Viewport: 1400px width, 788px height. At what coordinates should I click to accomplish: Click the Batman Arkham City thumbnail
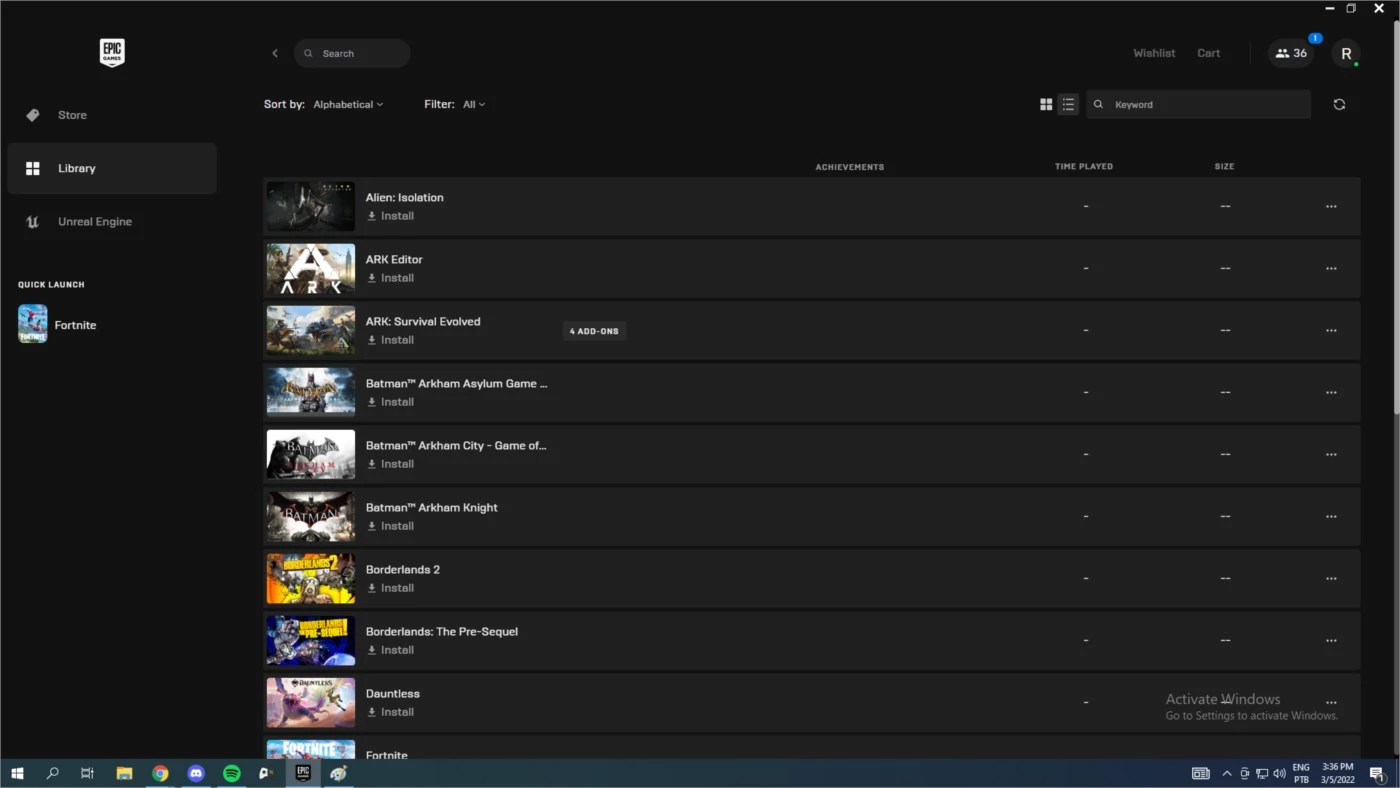[311, 454]
